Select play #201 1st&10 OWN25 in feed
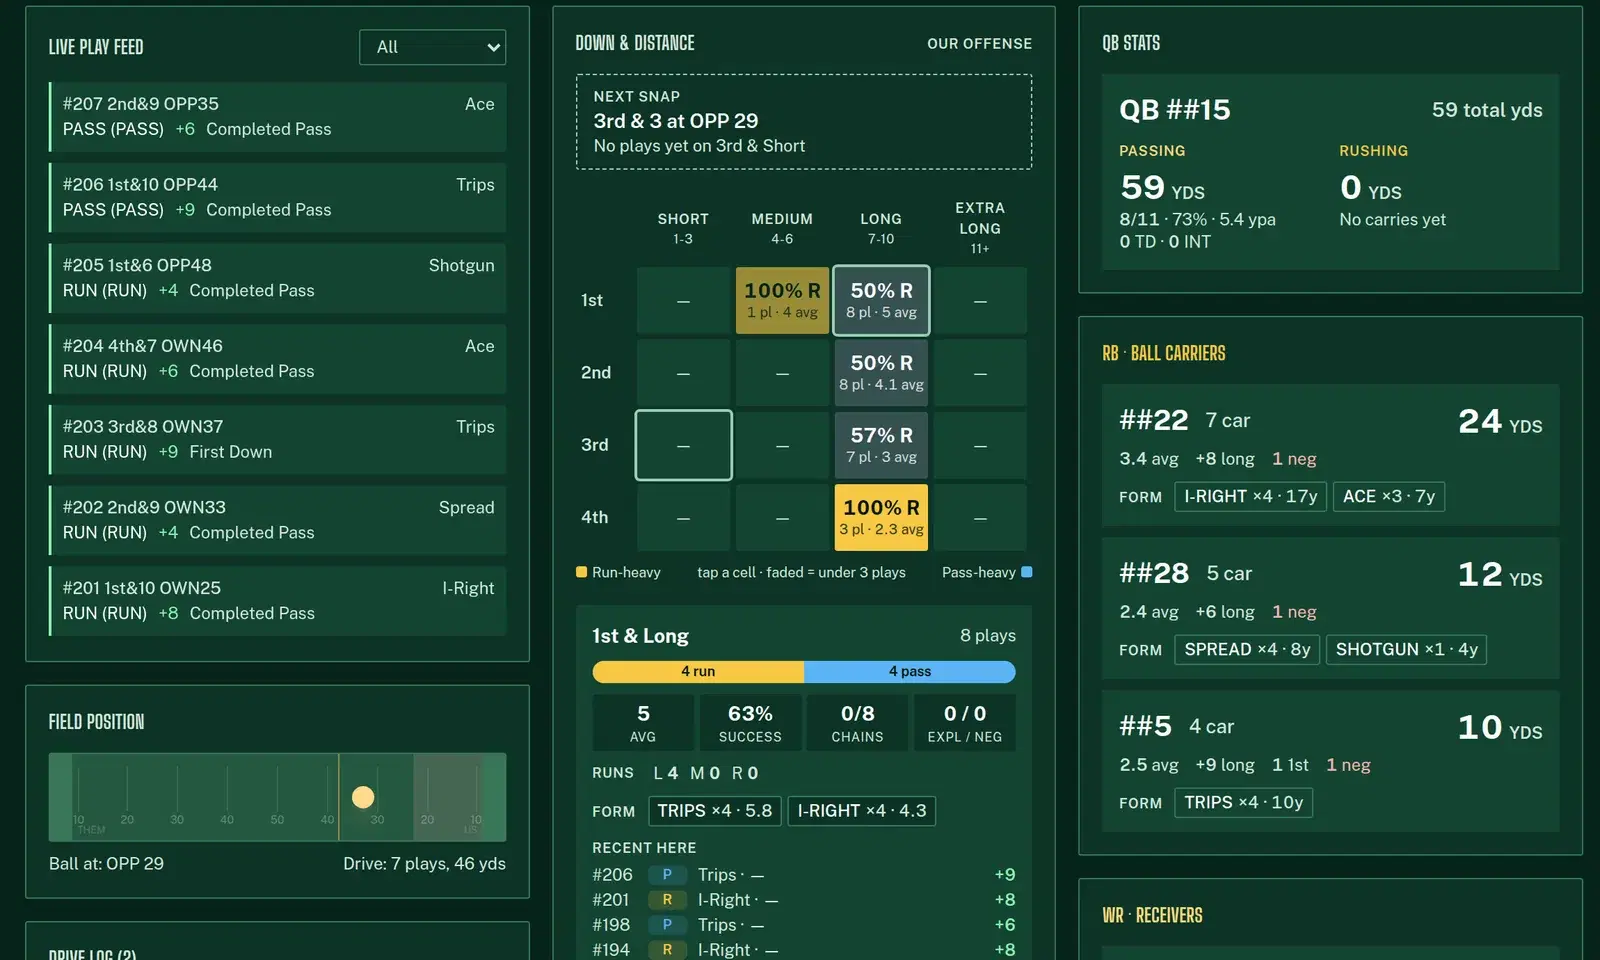The width and height of the screenshot is (1600, 960). [x=278, y=601]
